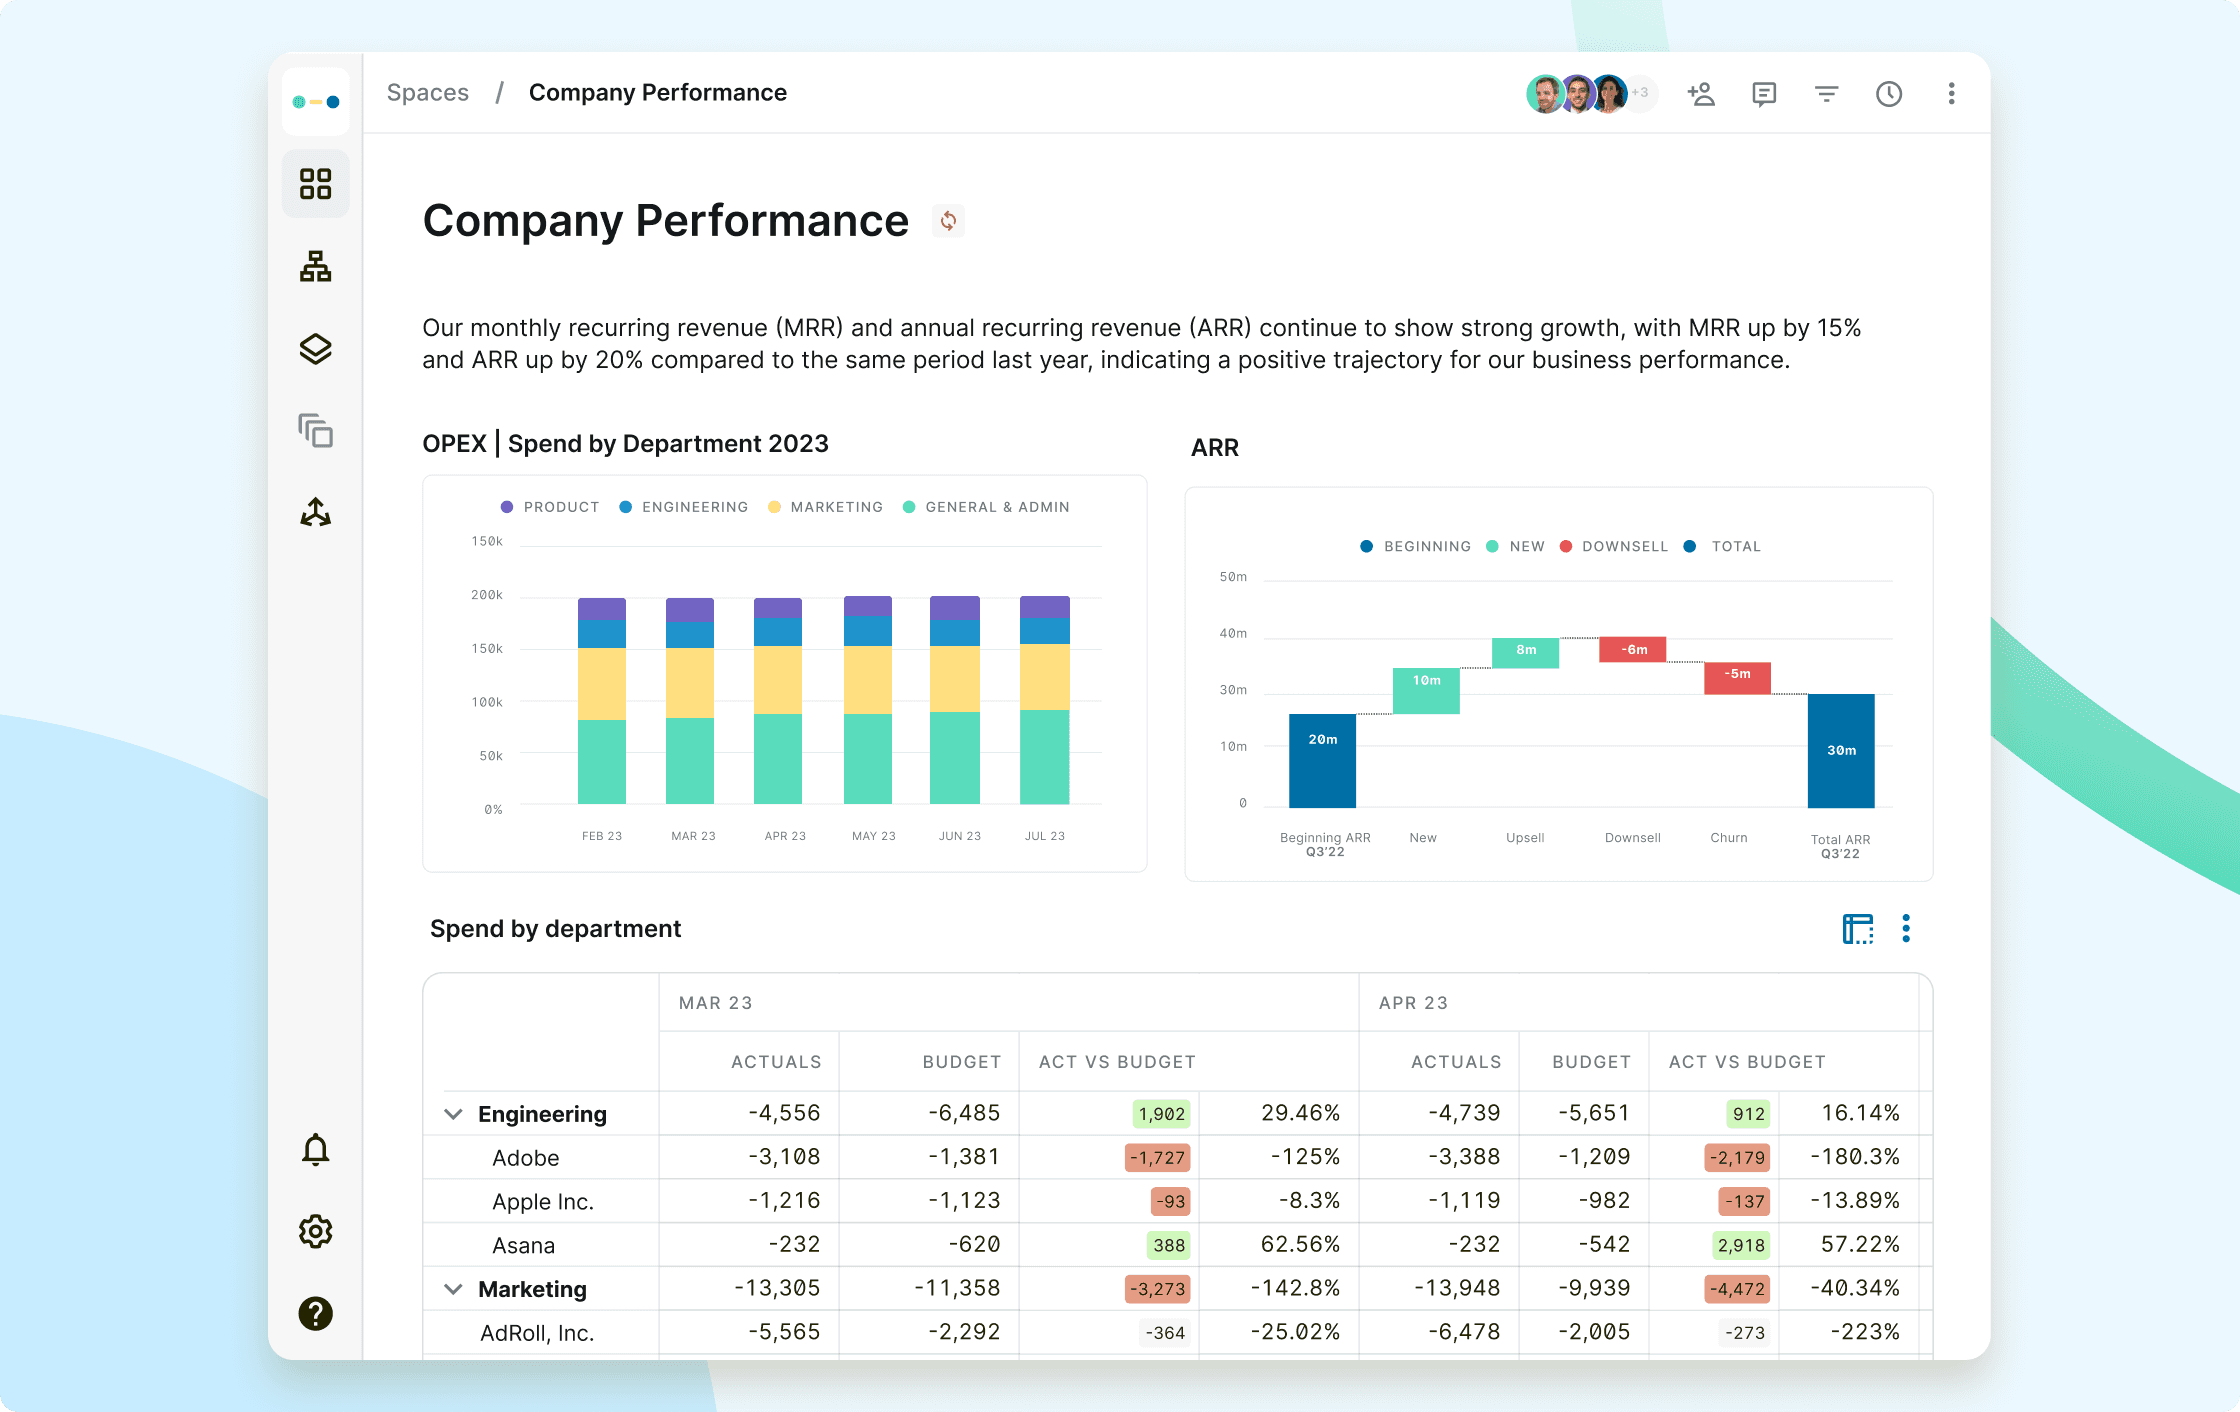Collapse the Engineering row chevron
Image resolution: width=2240 pixels, height=1412 pixels.
tap(453, 1114)
